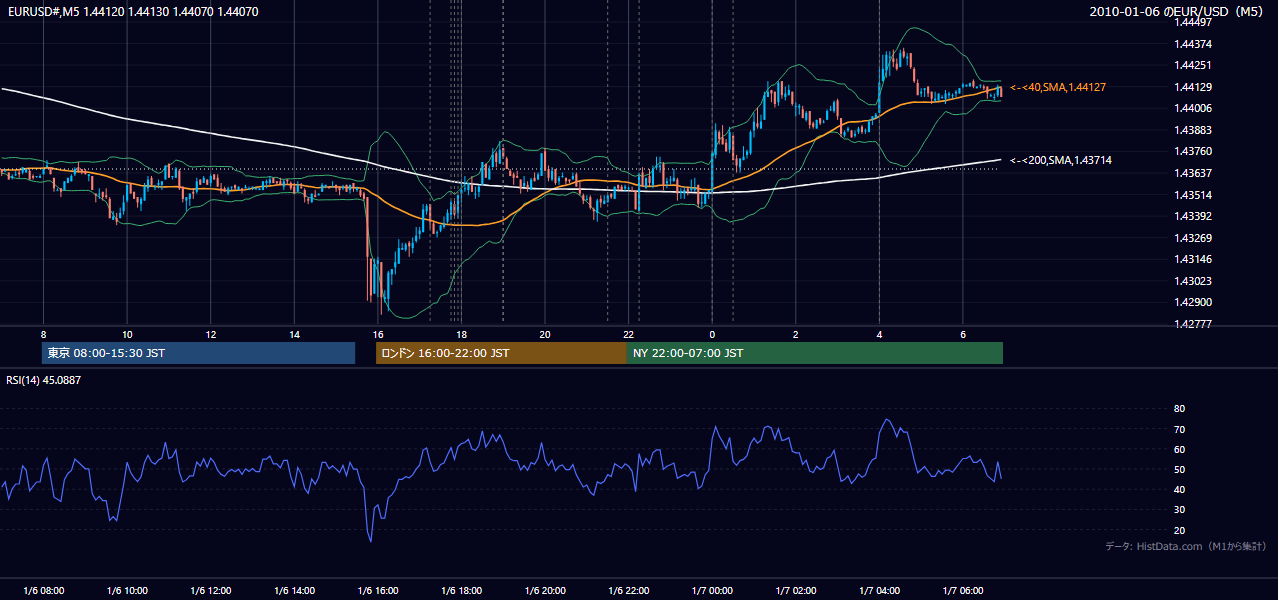Click RSI axis level 30

pyautogui.click(x=1179, y=510)
